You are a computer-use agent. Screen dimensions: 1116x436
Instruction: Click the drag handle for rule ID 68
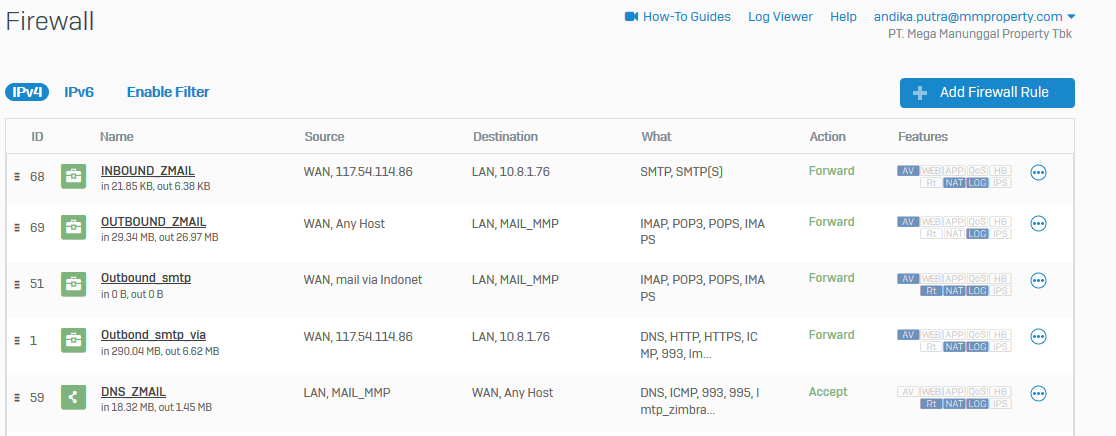pos(17,177)
